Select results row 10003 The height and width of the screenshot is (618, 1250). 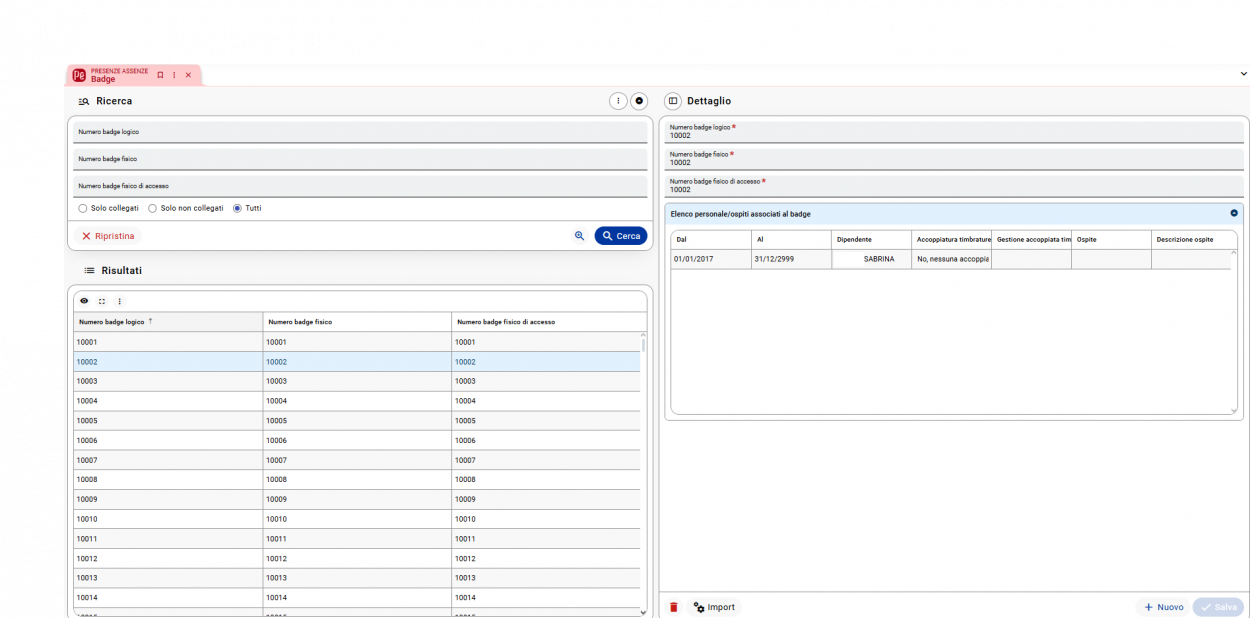pyautogui.click(x=357, y=381)
